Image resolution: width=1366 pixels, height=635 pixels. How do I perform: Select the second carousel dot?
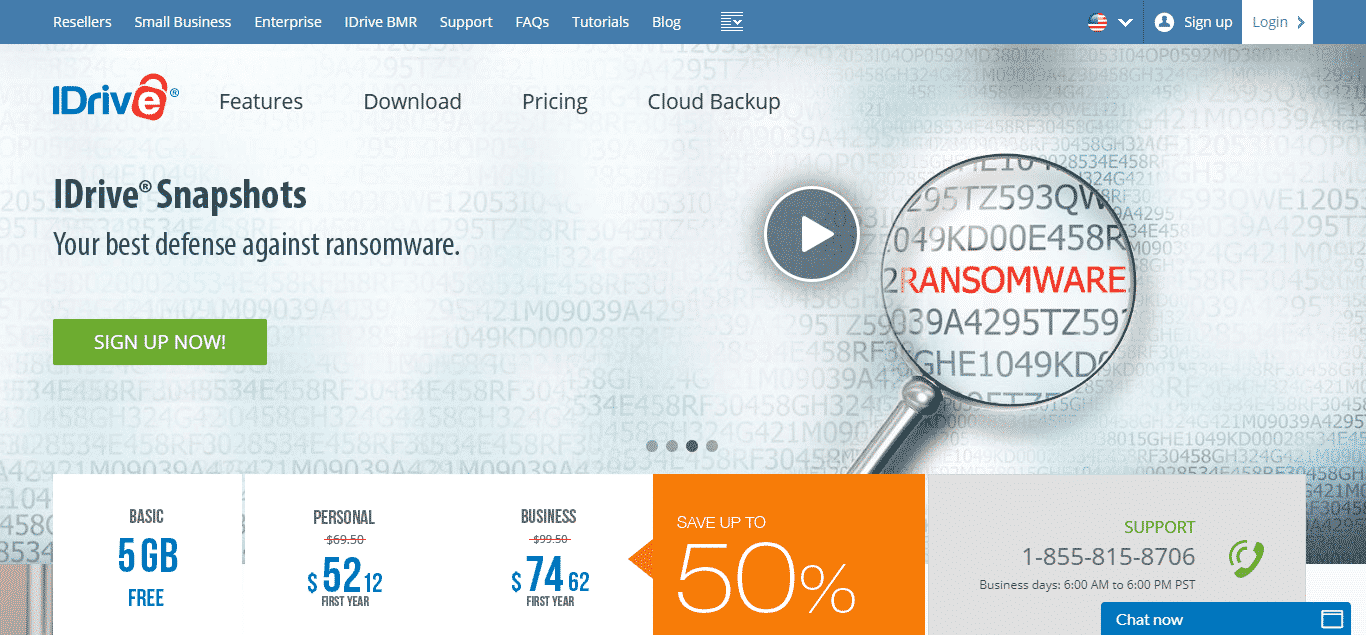[x=672, y=446]
